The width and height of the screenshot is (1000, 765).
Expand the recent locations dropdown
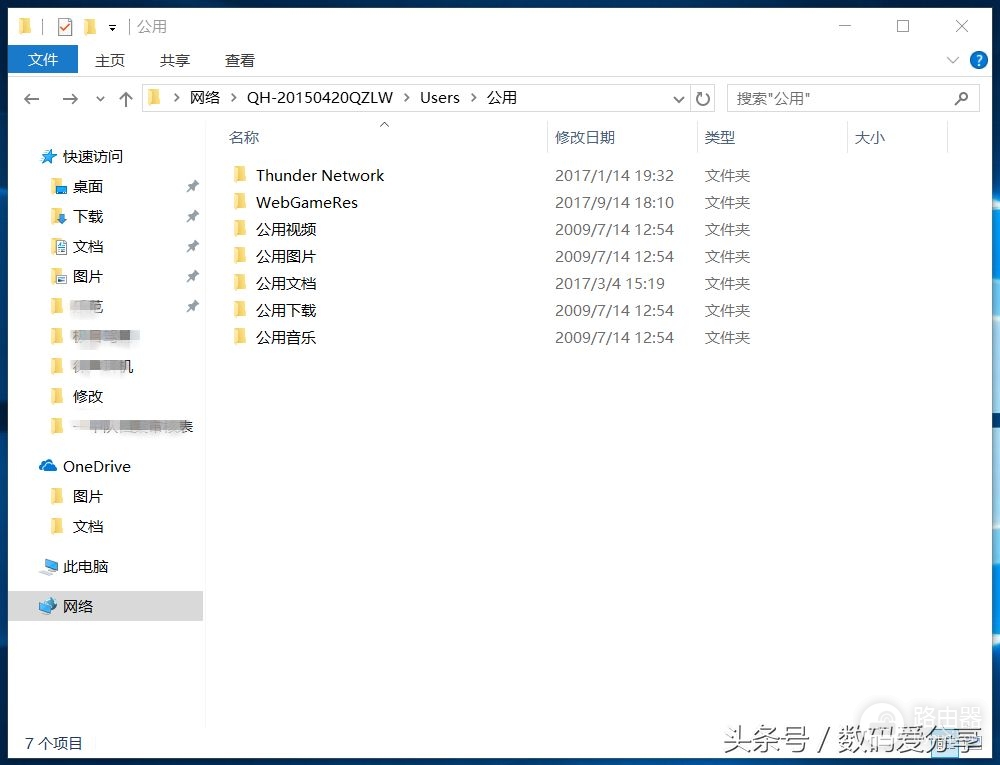point(100,98)
